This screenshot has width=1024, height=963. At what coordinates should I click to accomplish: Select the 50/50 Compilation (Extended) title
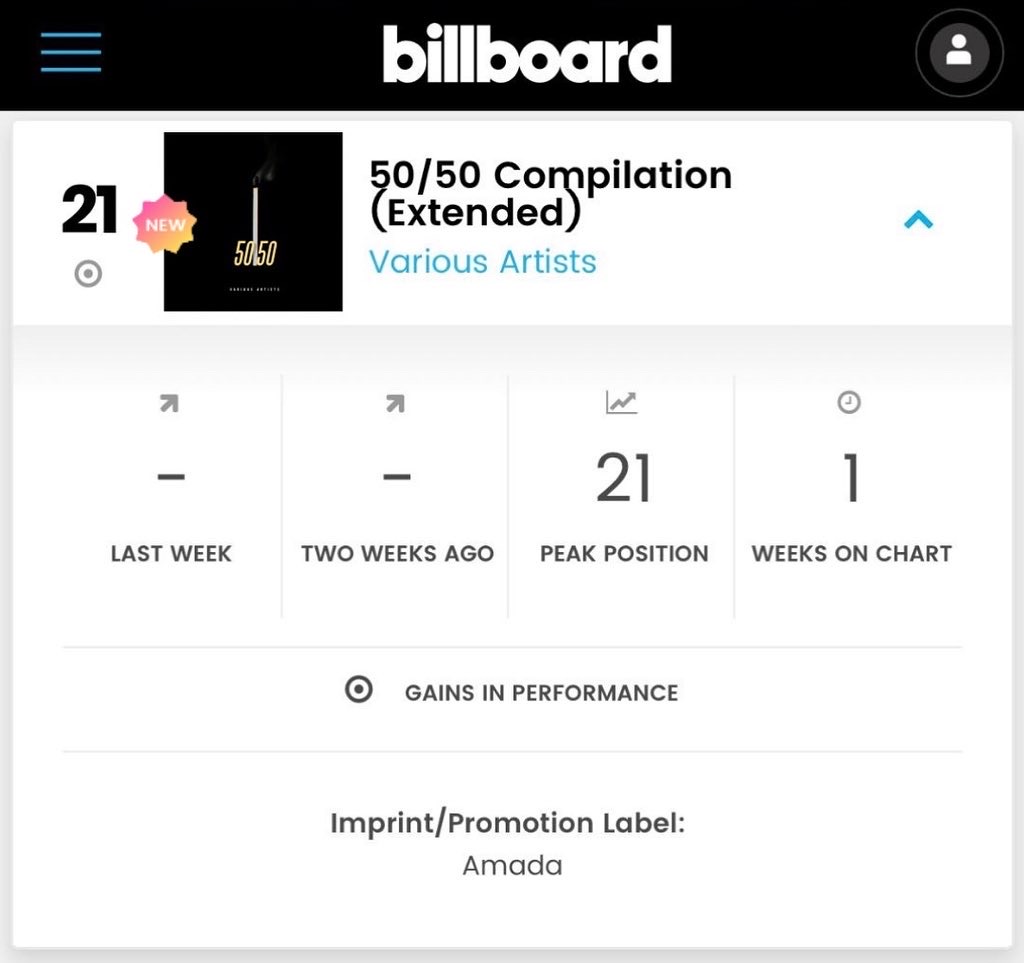551,193
